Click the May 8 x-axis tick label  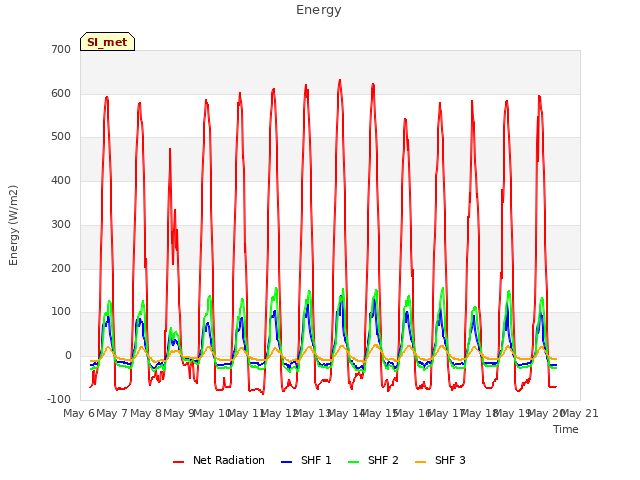[x=145, y=413]
